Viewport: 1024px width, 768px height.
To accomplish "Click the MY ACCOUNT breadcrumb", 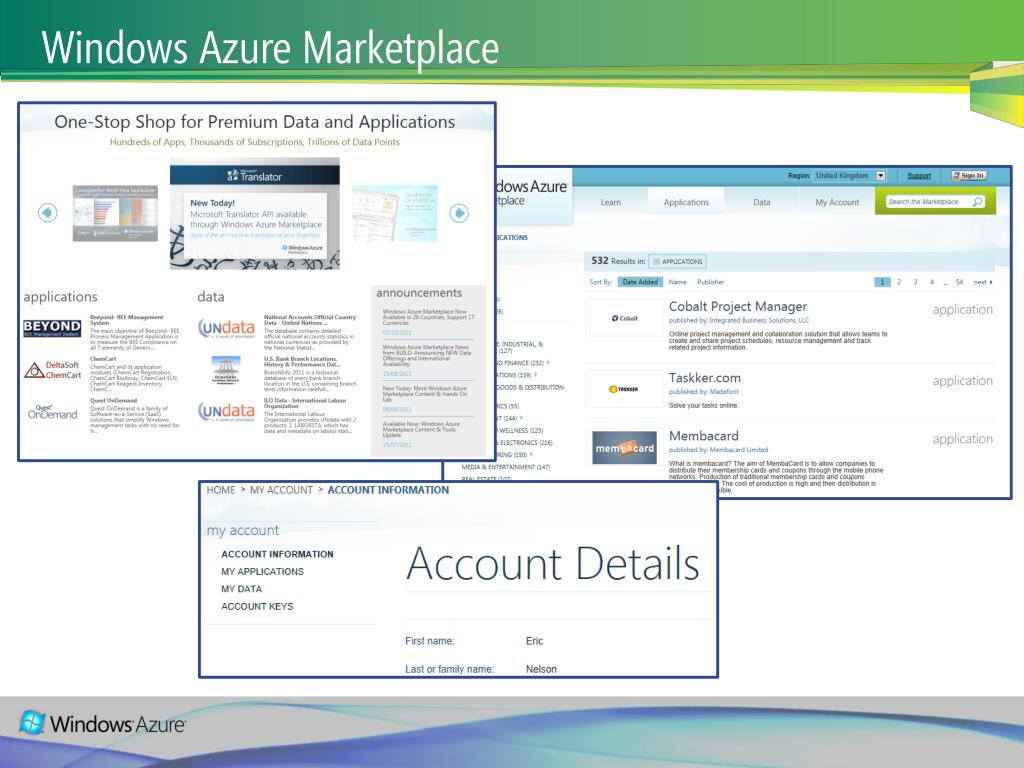I will coord(281,490).
